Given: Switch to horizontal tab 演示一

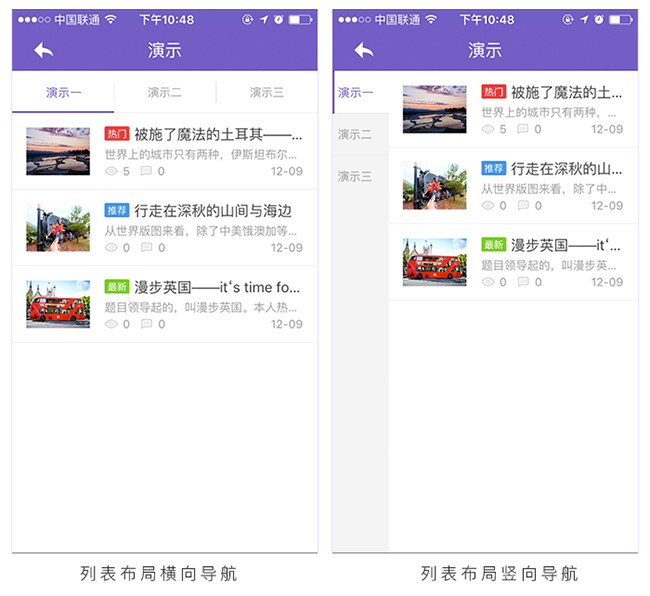Looking at the screenshot, I should [64, 93].
